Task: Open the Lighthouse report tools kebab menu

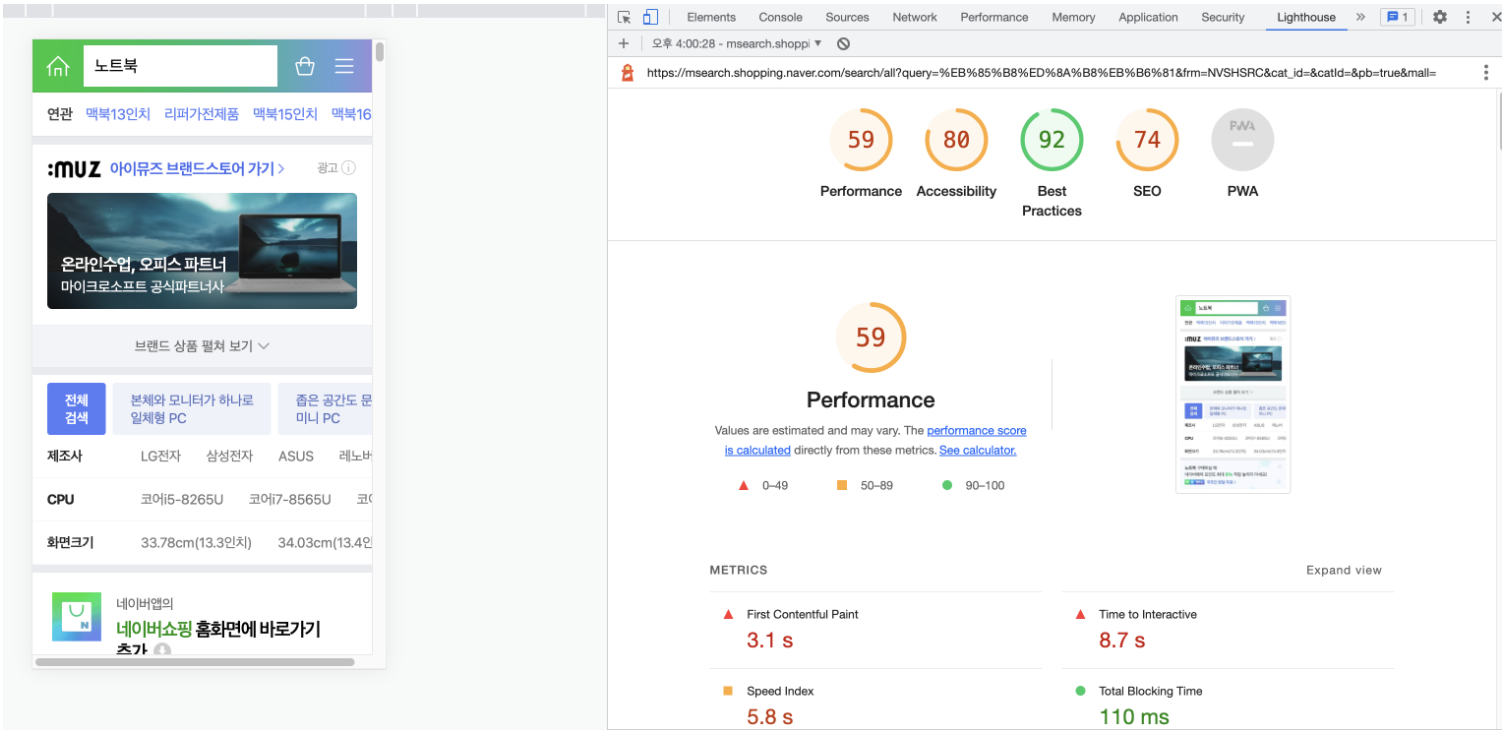Action: coord(1486,73)
